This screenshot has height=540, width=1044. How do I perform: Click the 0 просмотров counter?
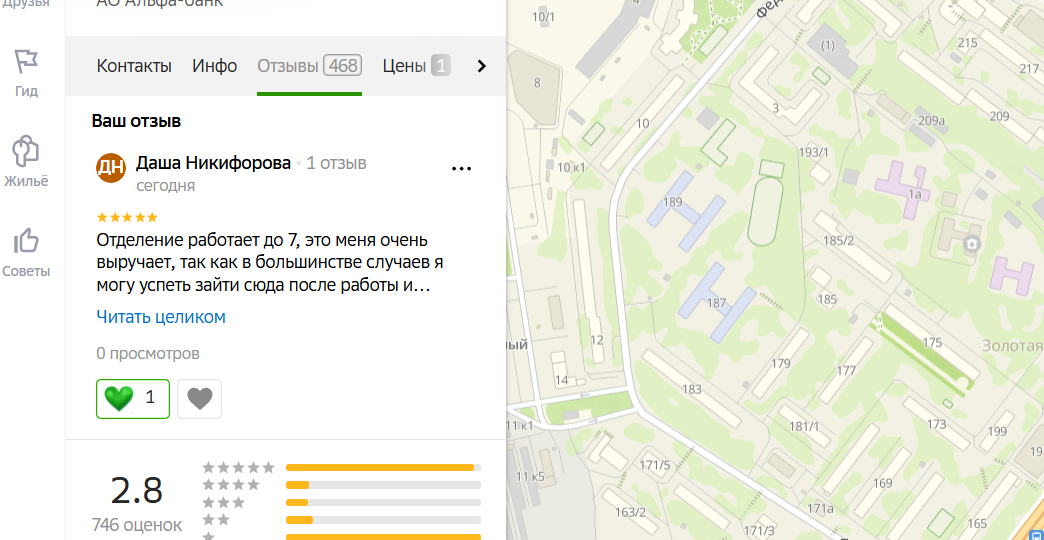[148, 354]
